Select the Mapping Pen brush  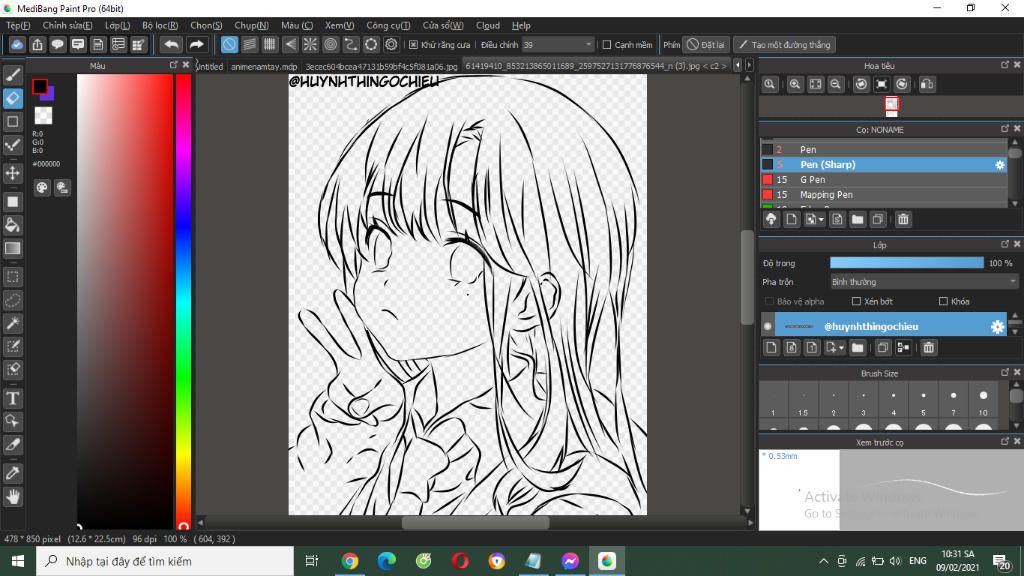[884, 195]
